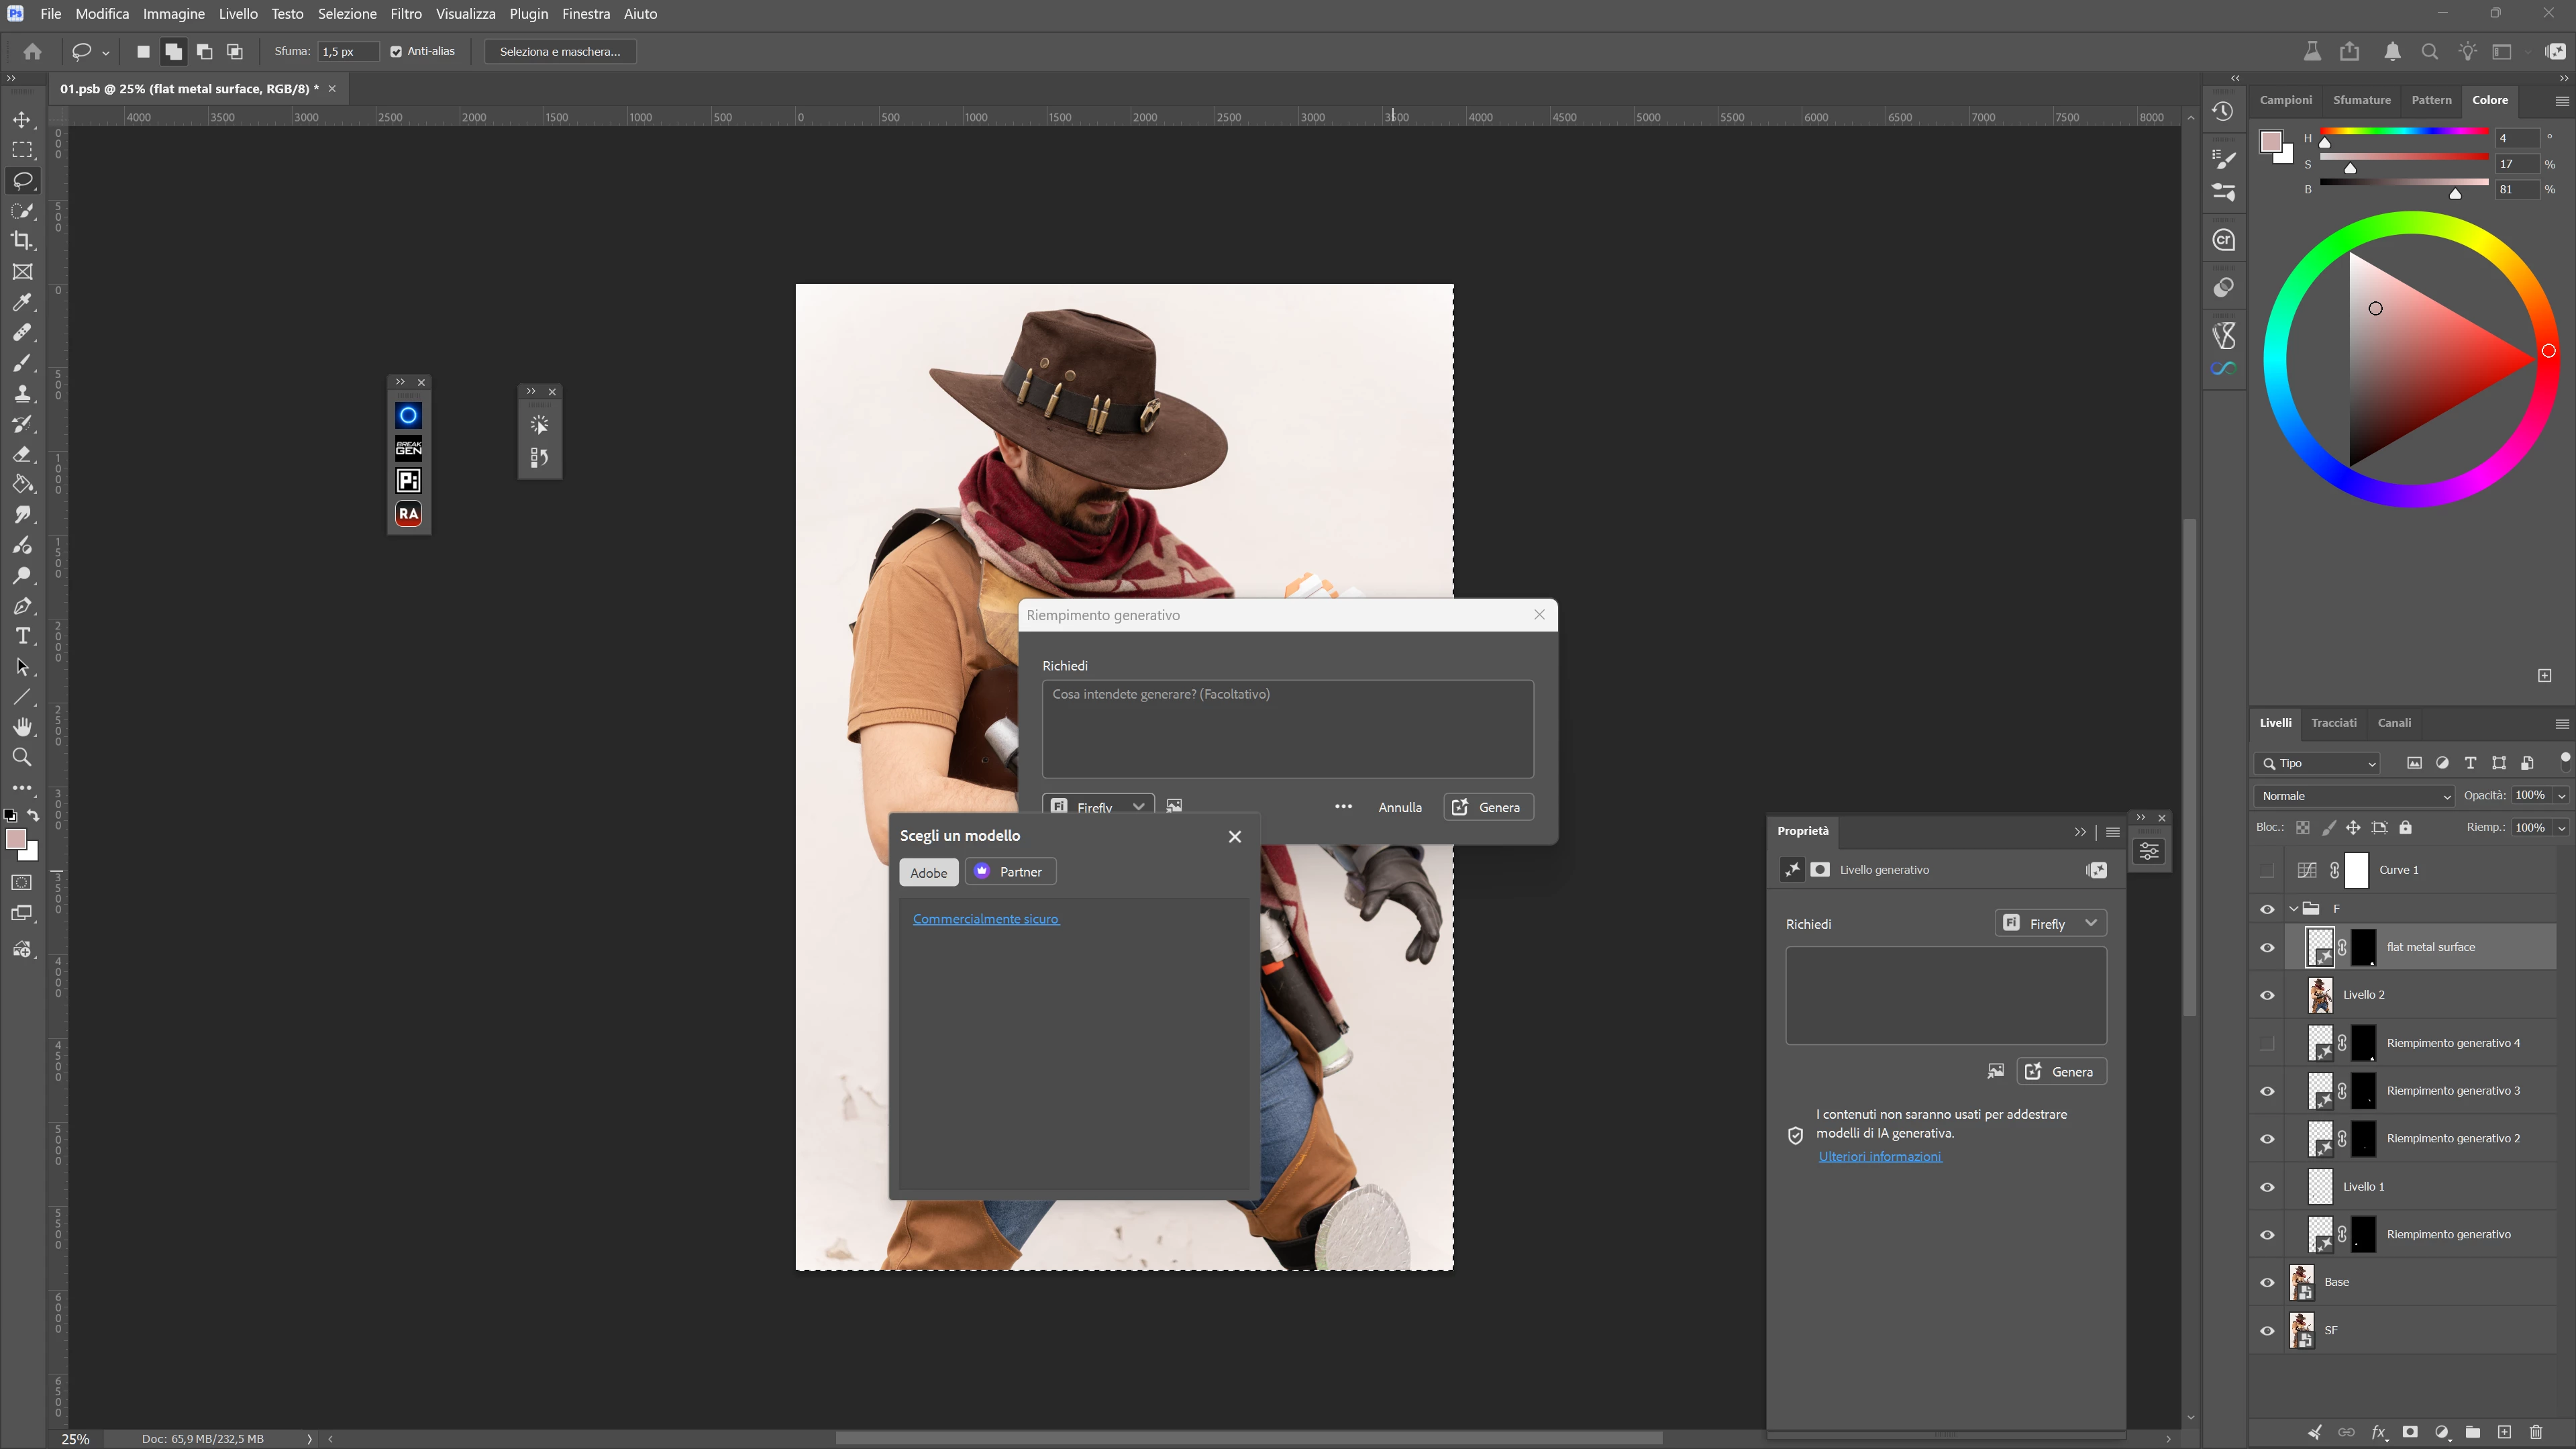The width and height of the screenshot is (2576, 1449).
Task: Click the Richiedi prompt text field
Action: (x=1287, y=729)
